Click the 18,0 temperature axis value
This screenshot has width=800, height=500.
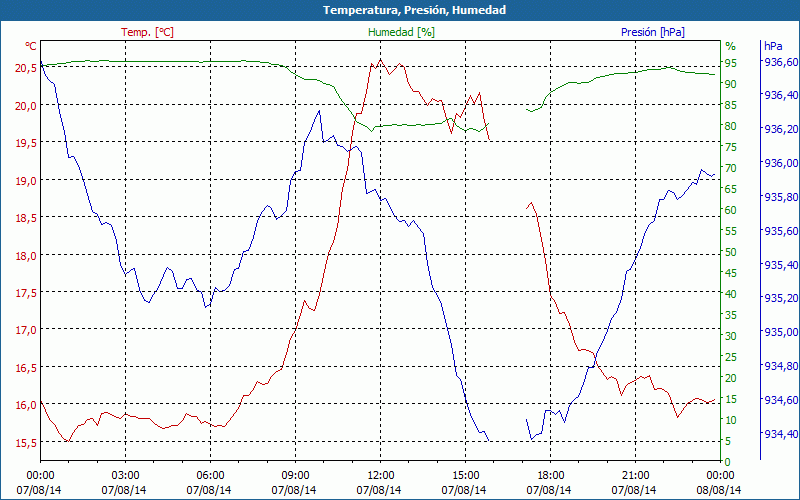click(x=26, y=256)
